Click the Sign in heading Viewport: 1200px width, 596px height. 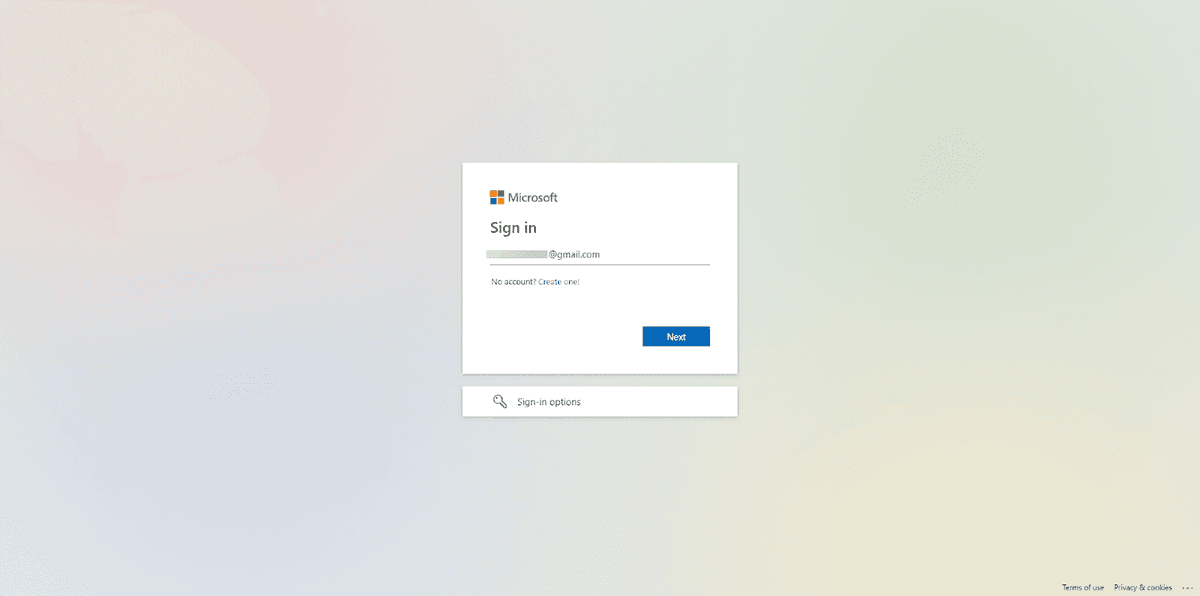(x=513, y=228)
